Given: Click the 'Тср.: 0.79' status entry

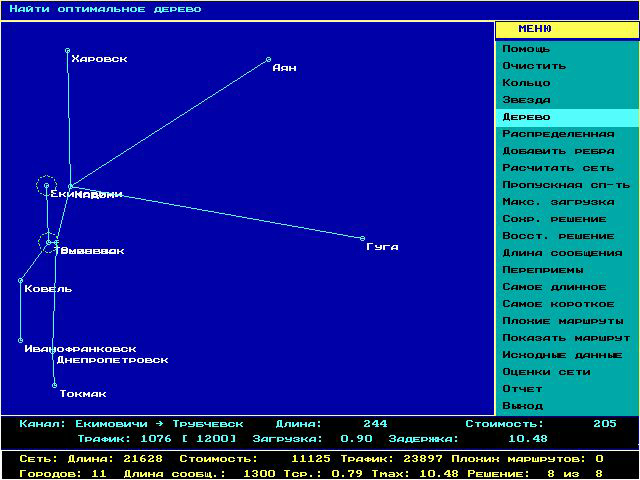Looking at the screenshot, I should point(323,474).
